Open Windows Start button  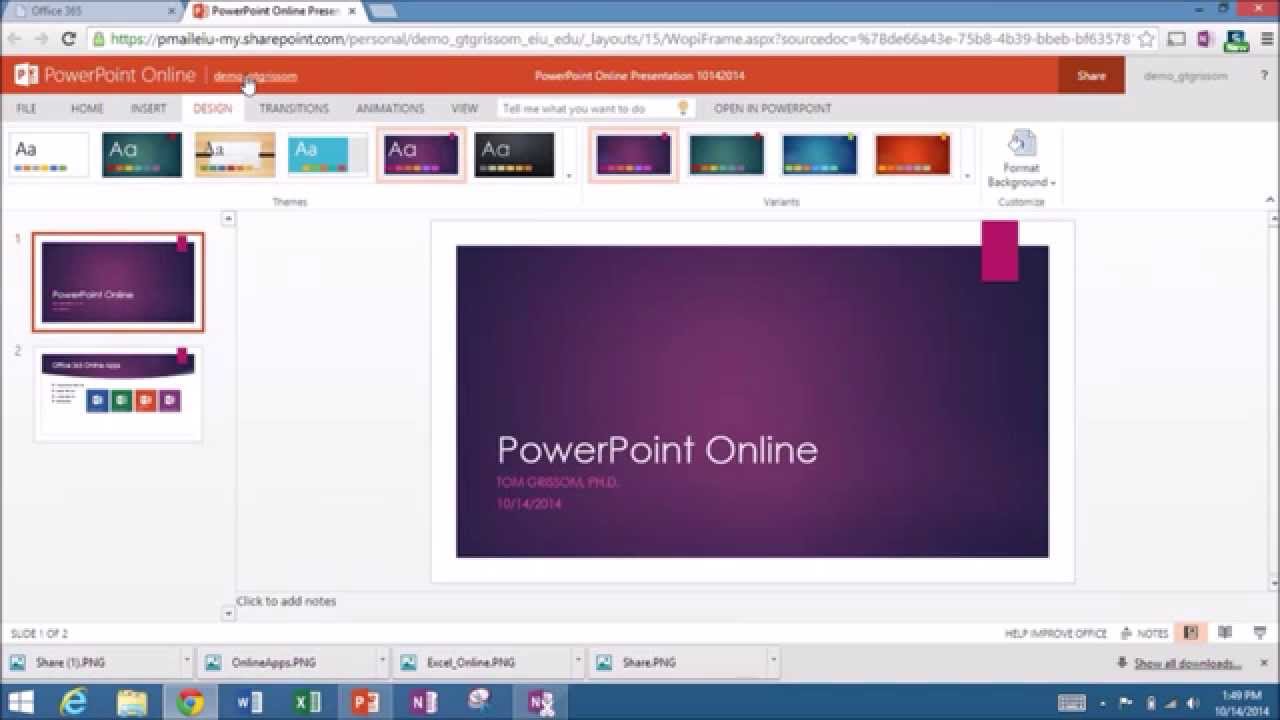pos(21,703)
